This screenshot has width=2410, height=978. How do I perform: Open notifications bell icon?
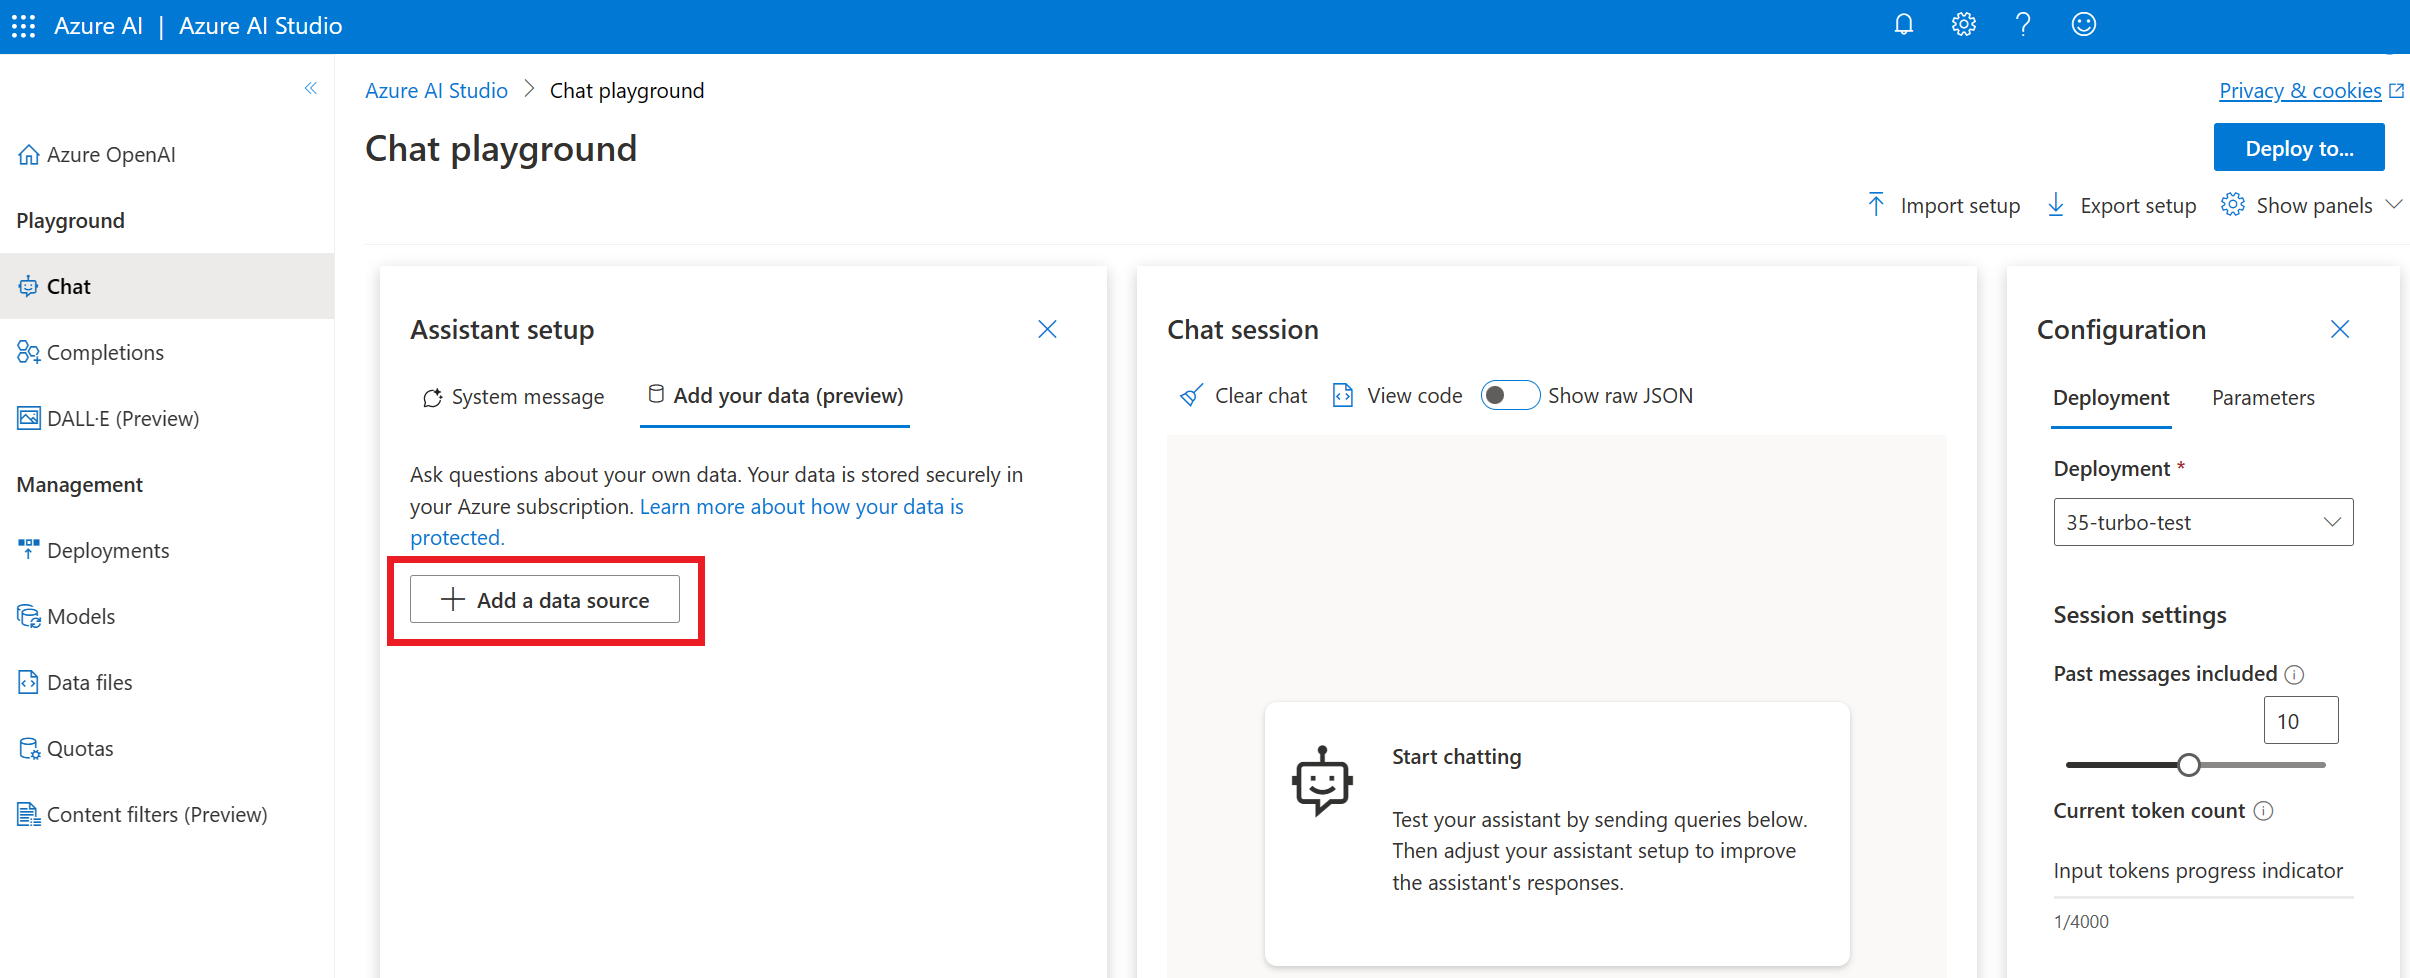[x=1904, y=25]
